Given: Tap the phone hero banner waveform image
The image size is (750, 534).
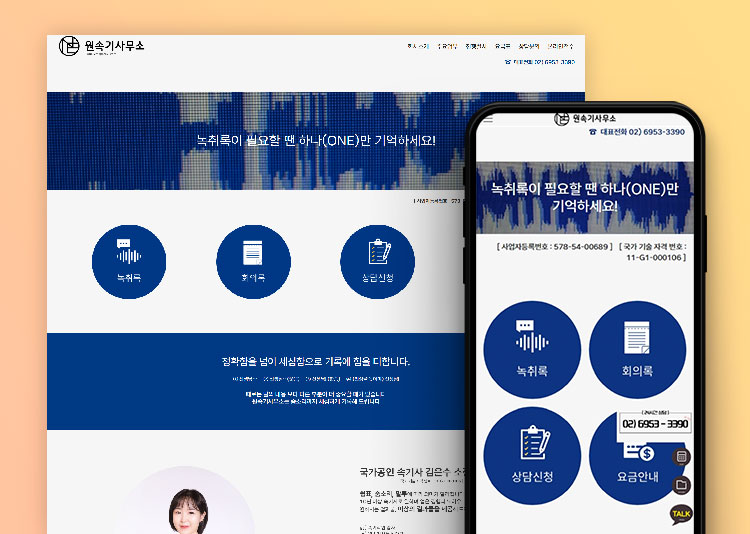Looking at the screenshot, I should [x=585, y=197].
